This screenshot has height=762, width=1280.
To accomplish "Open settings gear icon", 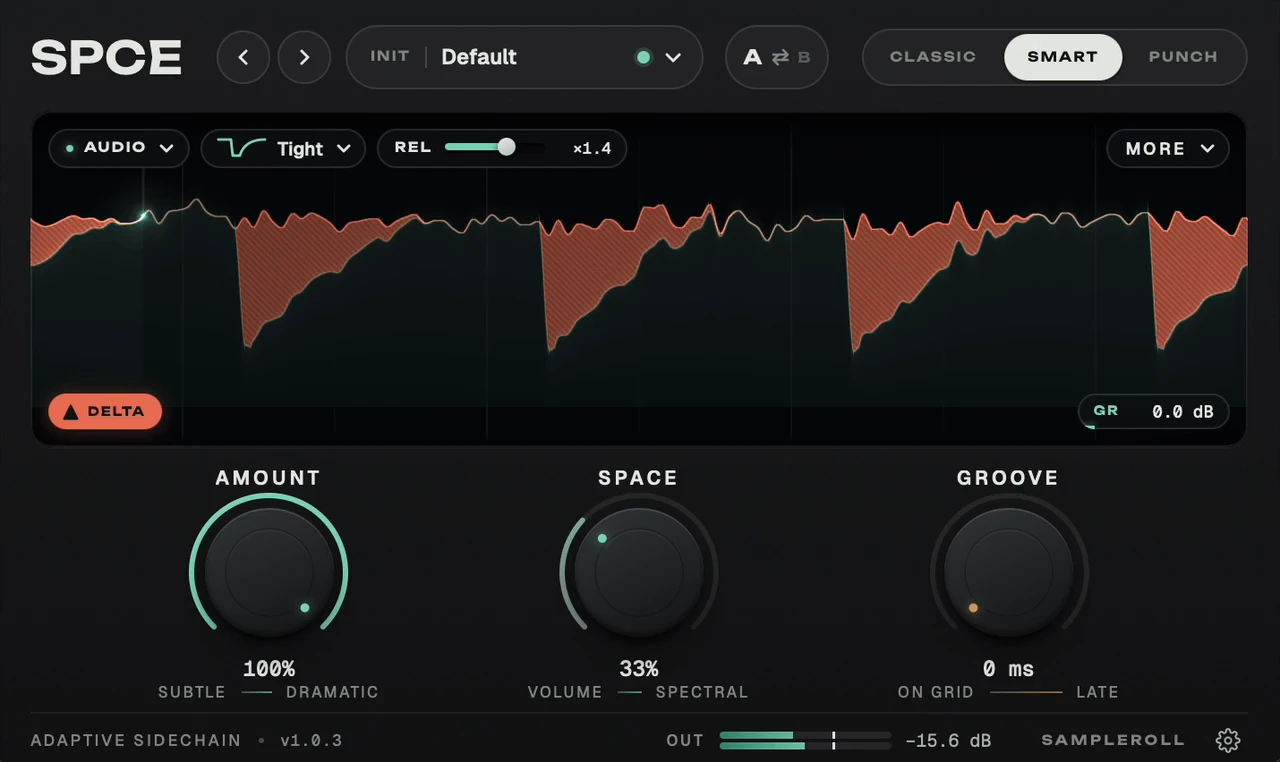I will coord(1228,740).
